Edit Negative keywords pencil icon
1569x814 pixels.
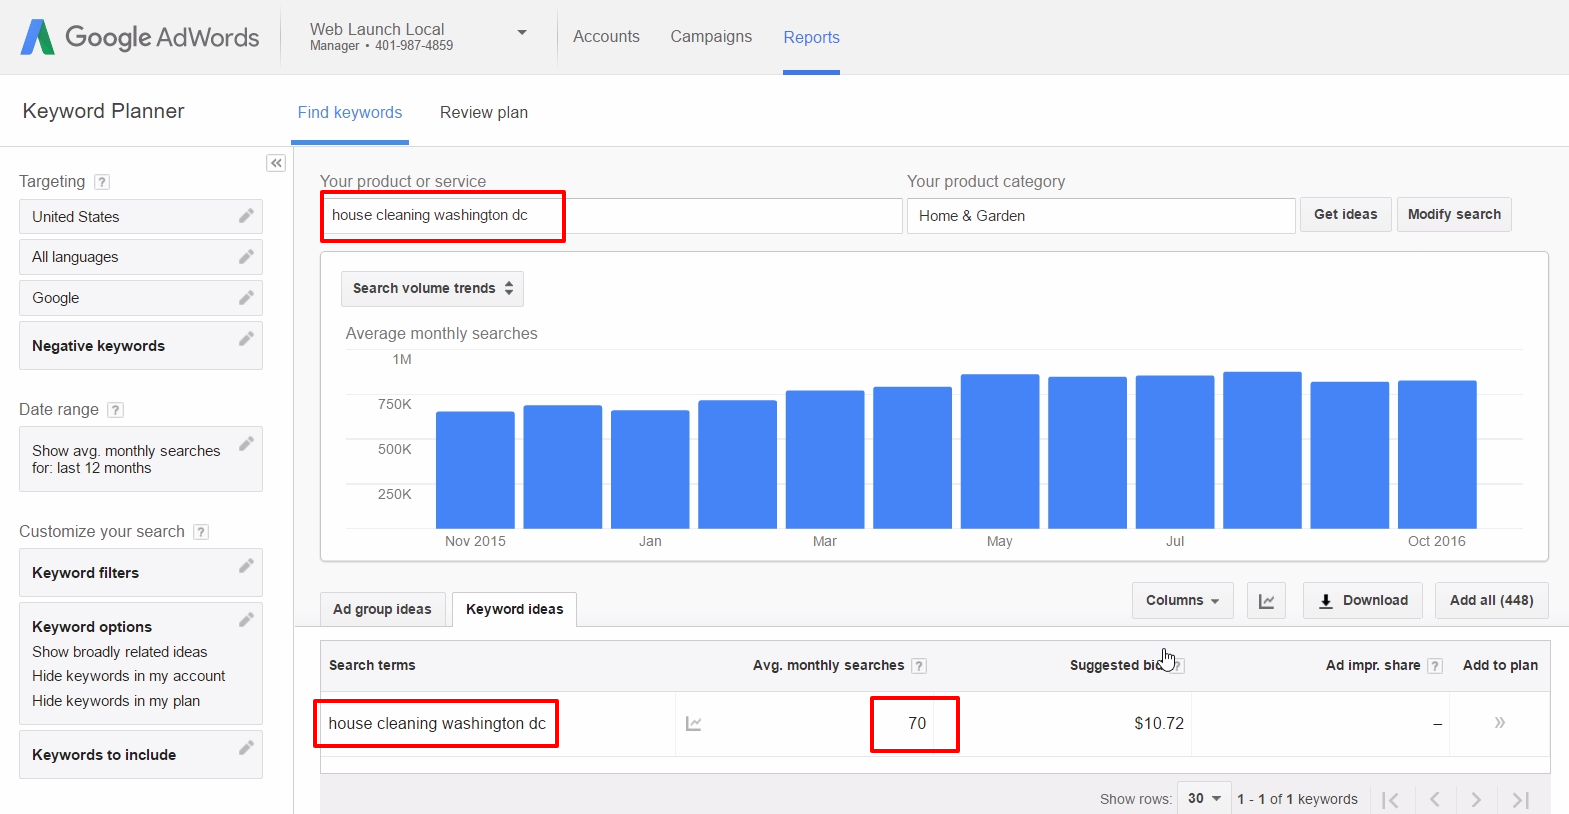[246, 339]
